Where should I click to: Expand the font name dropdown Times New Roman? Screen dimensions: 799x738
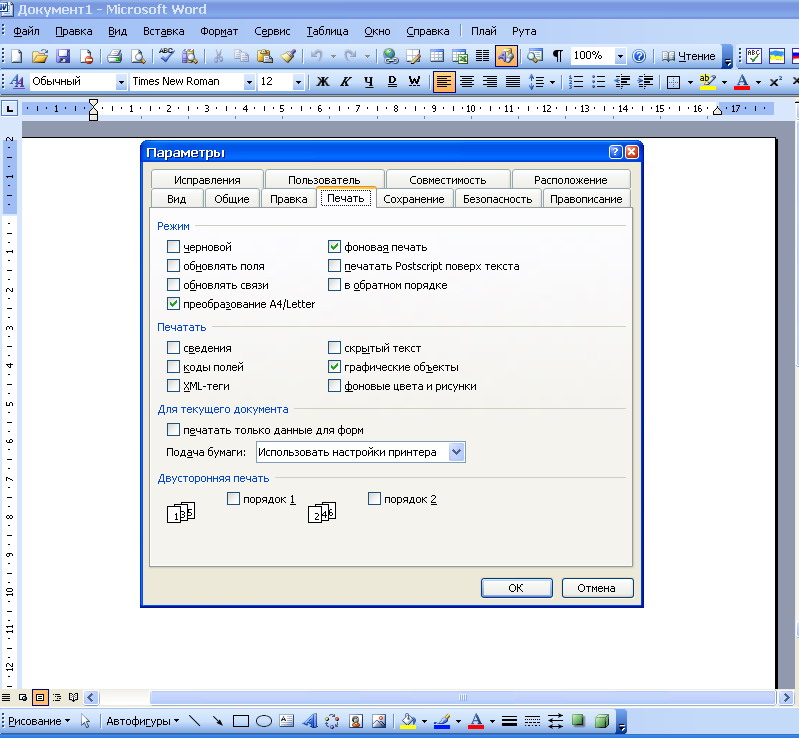point(249,82)
